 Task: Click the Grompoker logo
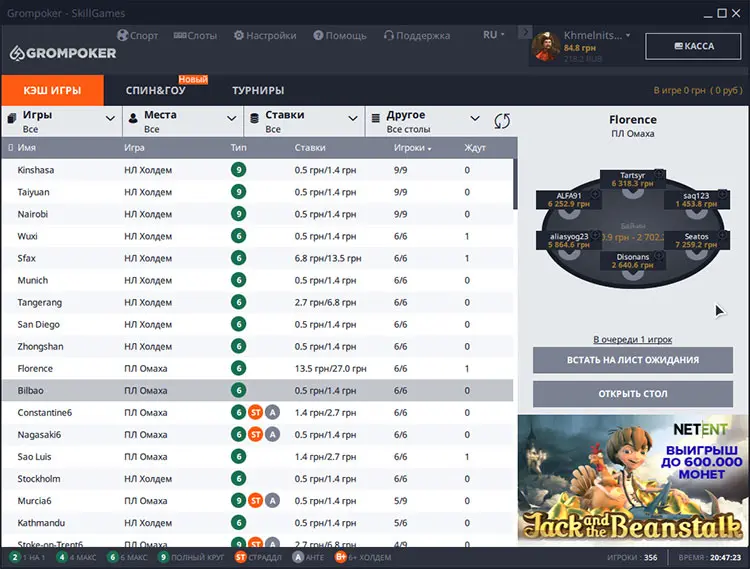63,53
